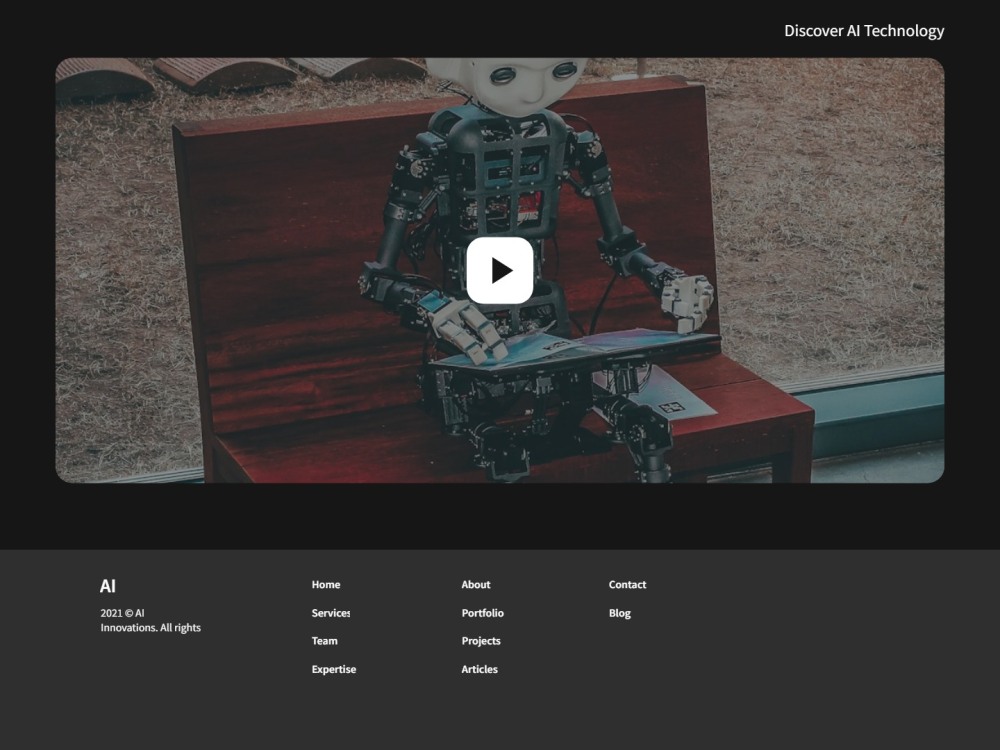Open the About footer link
1000x750 pixels.
pyautogui.click(x=476, y=584)
